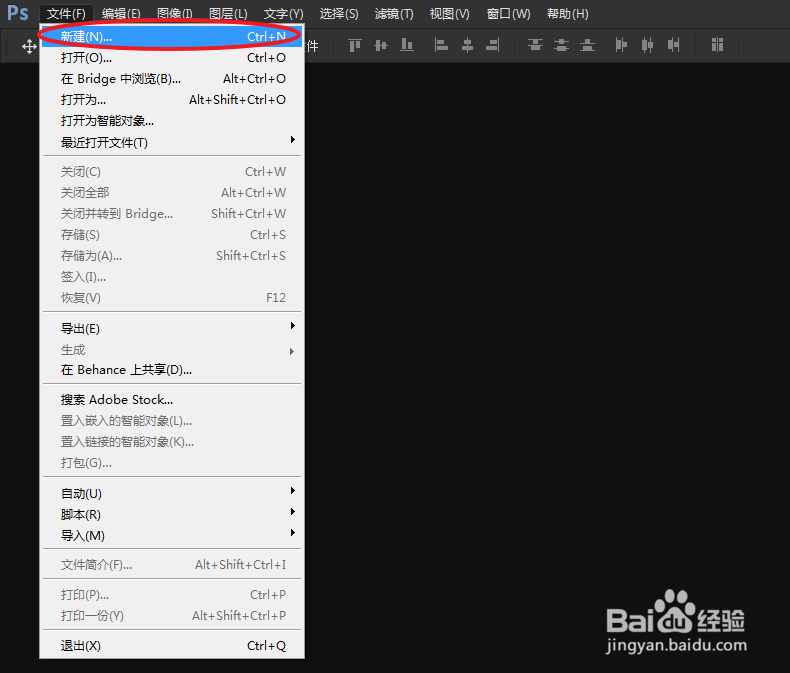Click 置入链接的智能对象(K)... entry
This screenshot has width=790, height=673.
(172, 442)
